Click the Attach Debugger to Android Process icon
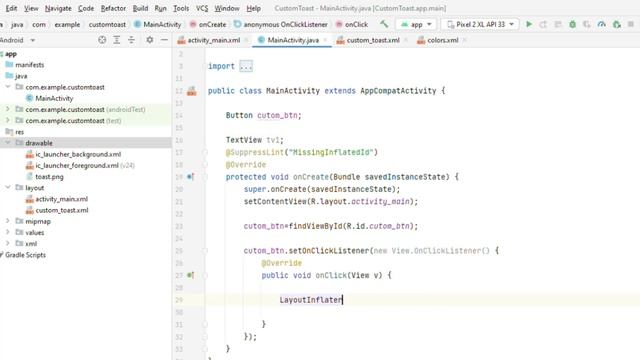This screenshot has width=640, height=360. click(x=617, y=24)
